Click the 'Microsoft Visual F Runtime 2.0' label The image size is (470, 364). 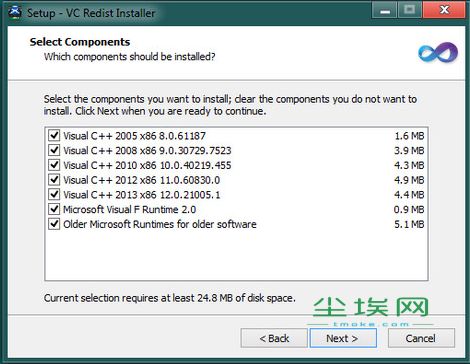(x=129, y=209)
